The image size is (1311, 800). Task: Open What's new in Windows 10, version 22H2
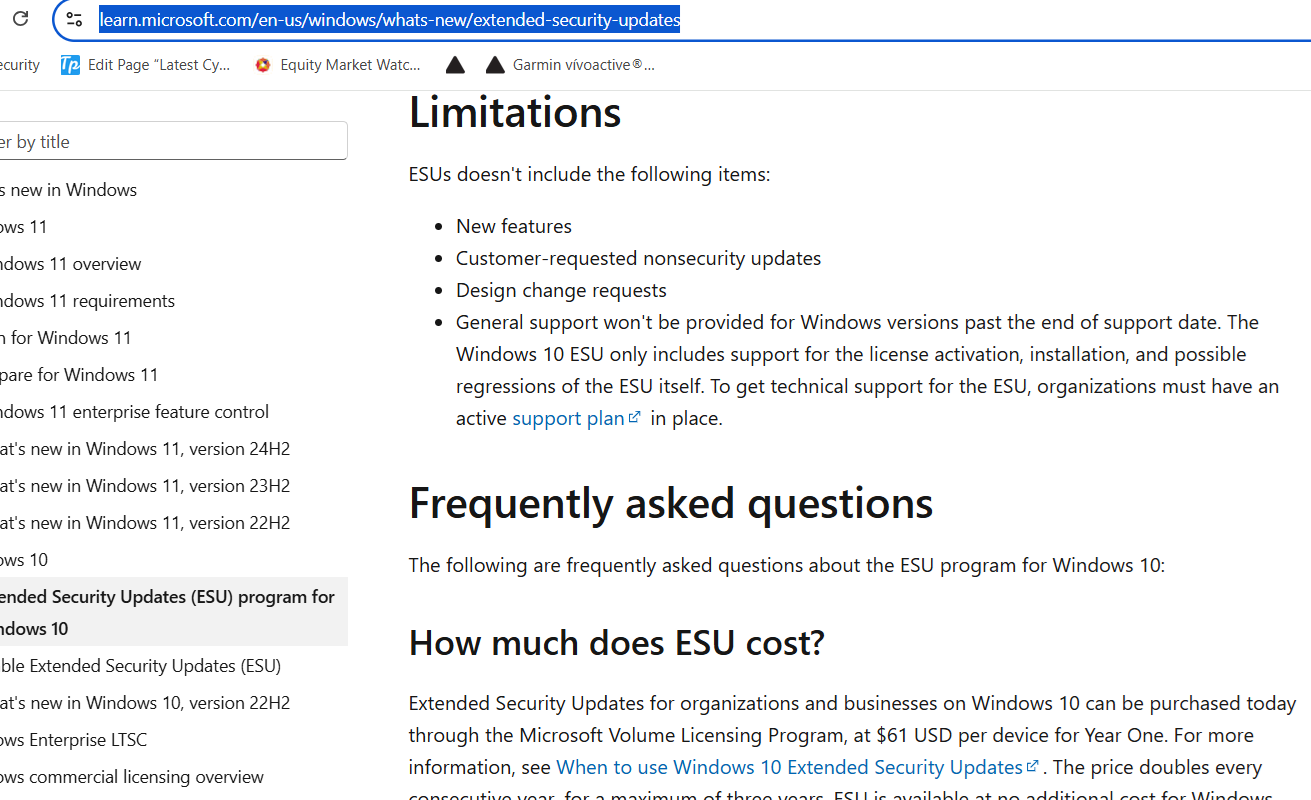145,702
